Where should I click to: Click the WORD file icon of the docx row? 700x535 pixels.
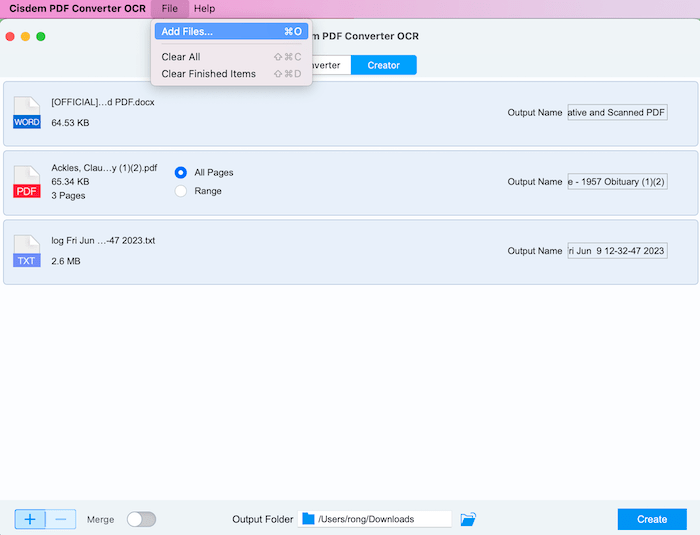pos(27,113)
